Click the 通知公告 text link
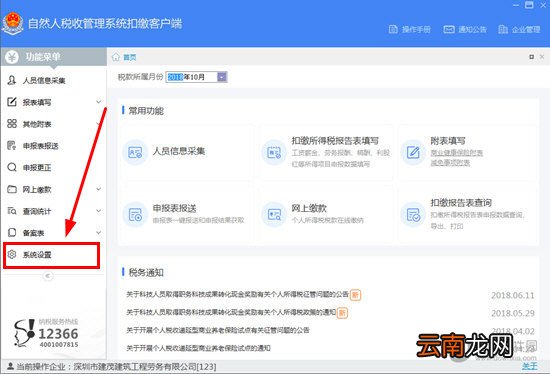Viewport: 550px width, 374px height. pyautogui.click(x=472, y=29)
